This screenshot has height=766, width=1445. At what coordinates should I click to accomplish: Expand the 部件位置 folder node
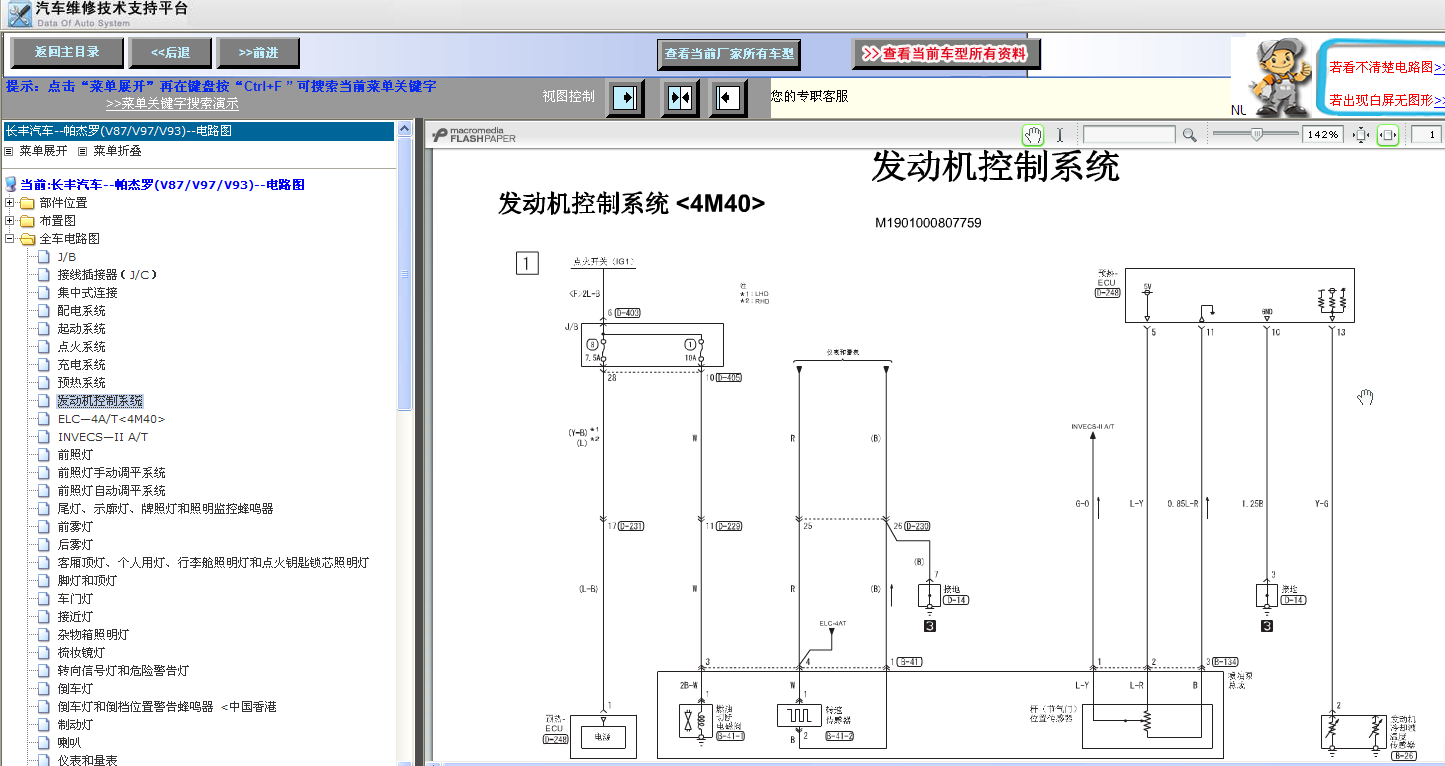pos(10,203)
